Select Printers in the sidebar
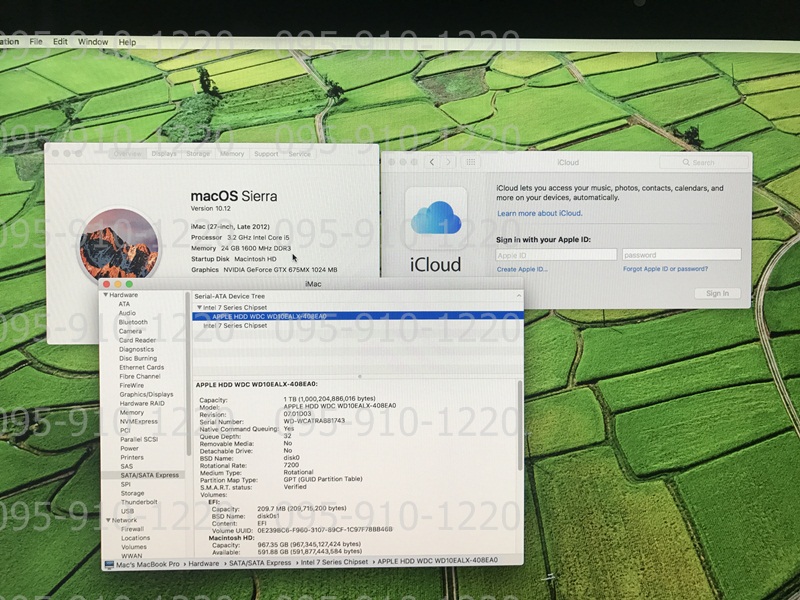800x600 pixels. [x=132, y=458]
